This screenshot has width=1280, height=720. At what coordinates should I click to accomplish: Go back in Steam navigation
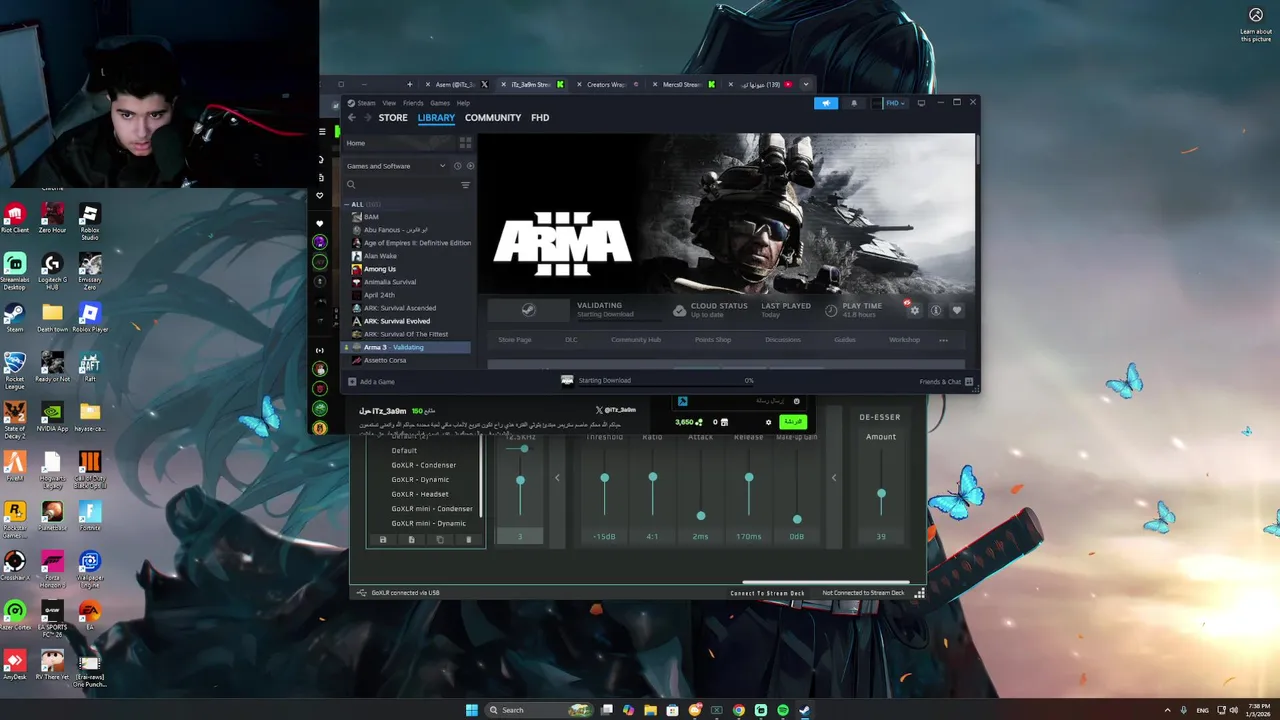(x=351, y=118)
